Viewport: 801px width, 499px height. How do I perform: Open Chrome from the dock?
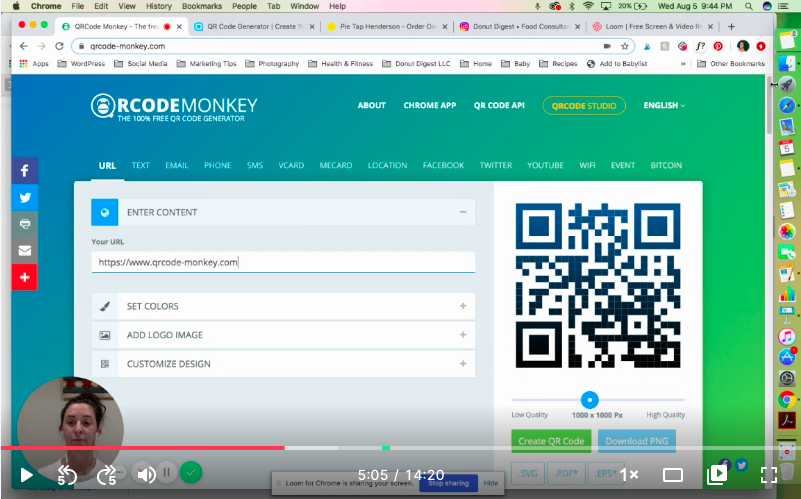[787, 399]
